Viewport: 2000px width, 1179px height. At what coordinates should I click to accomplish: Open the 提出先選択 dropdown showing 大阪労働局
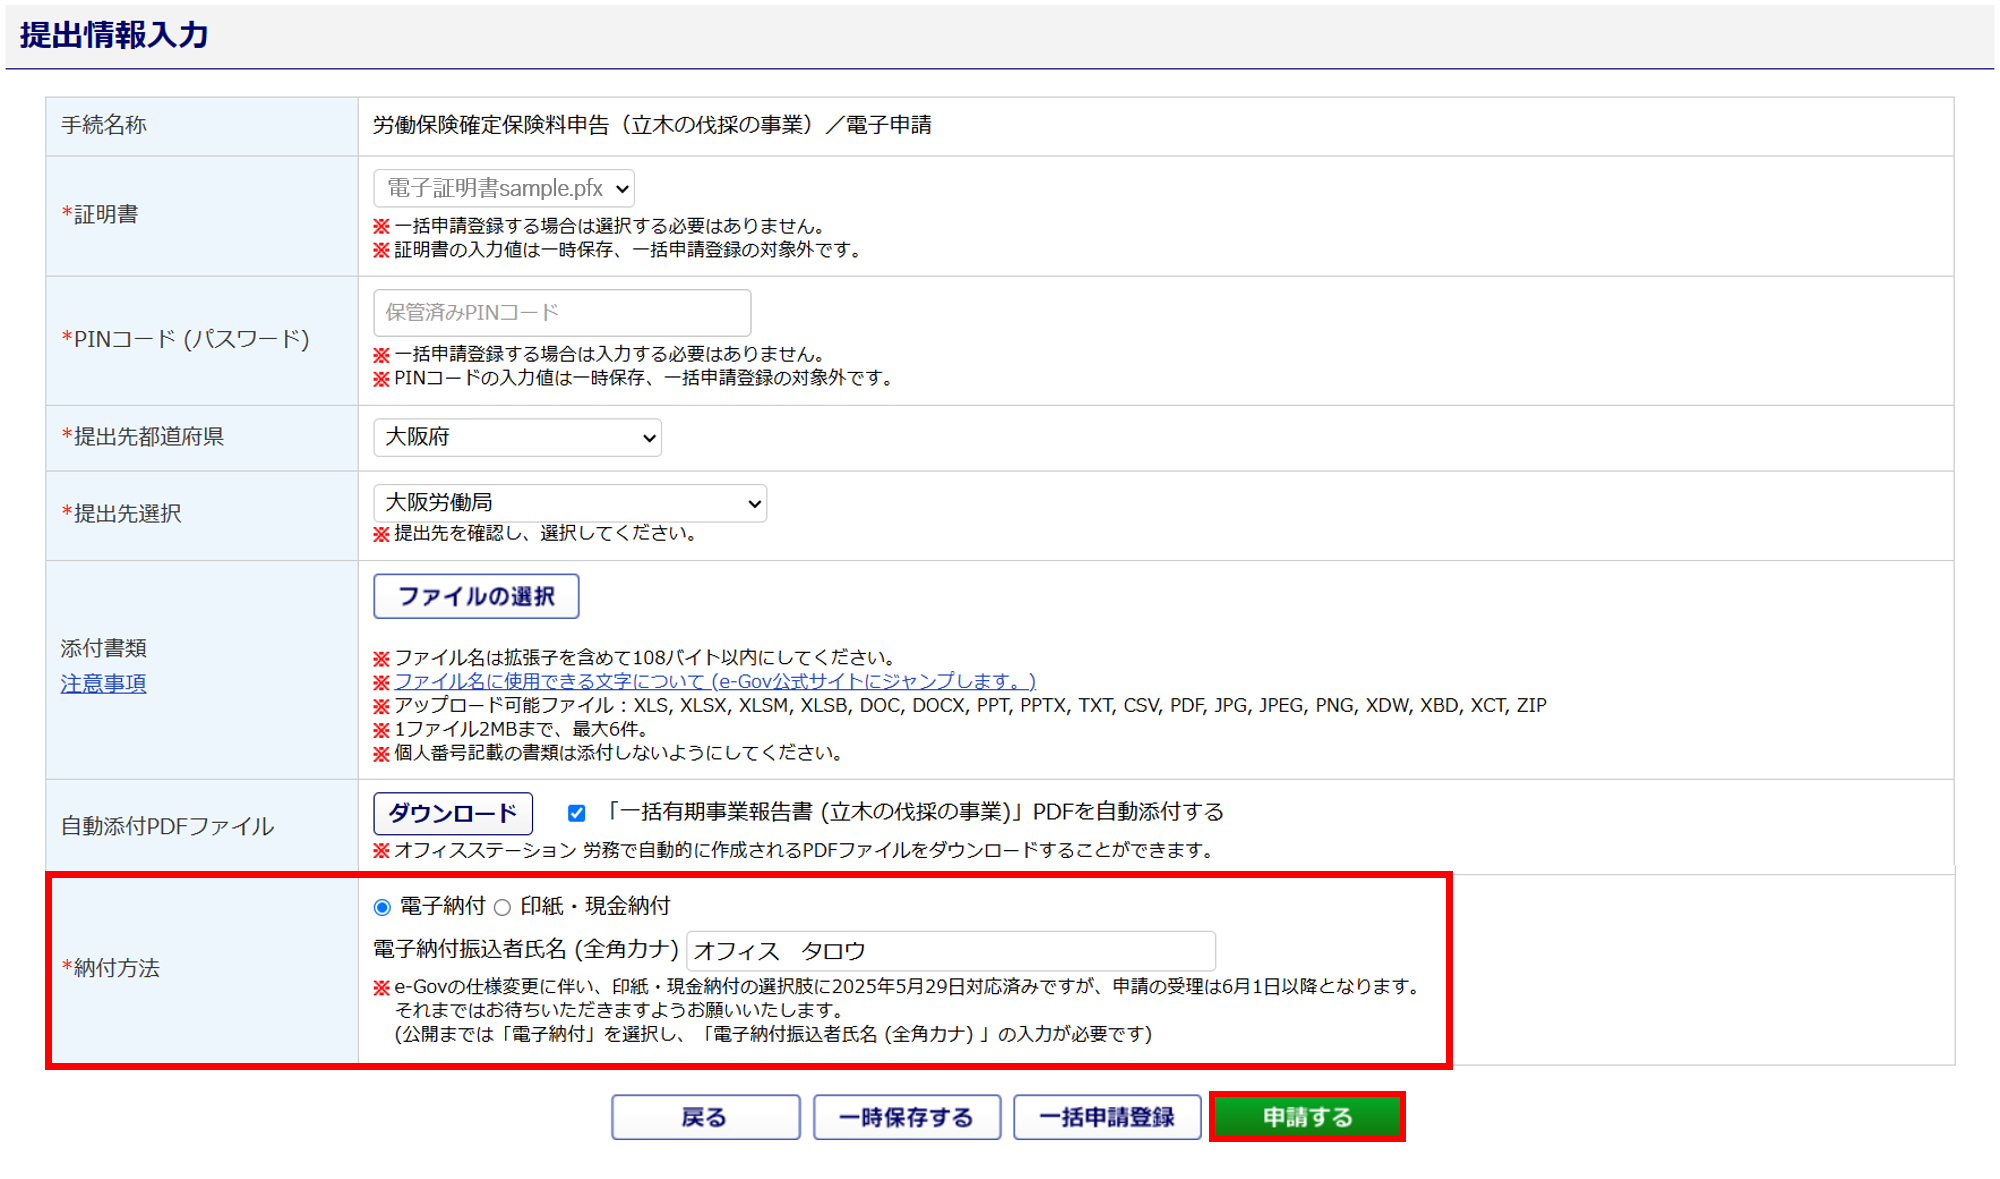tap(569, 503)
